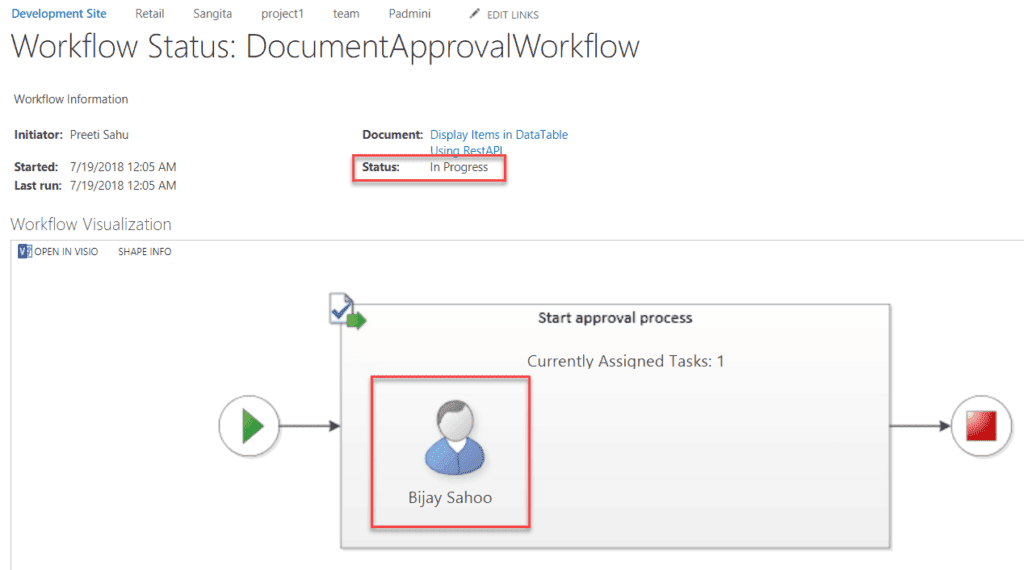Click EDIT LINKS in the top navigation
1024x570 pixels.
pos(513,14)
